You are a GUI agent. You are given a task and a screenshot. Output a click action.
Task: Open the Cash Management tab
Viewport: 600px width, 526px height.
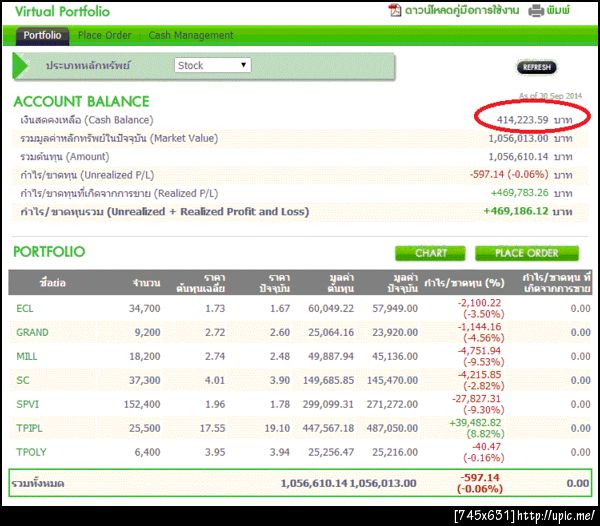click(x=191, y=36)
